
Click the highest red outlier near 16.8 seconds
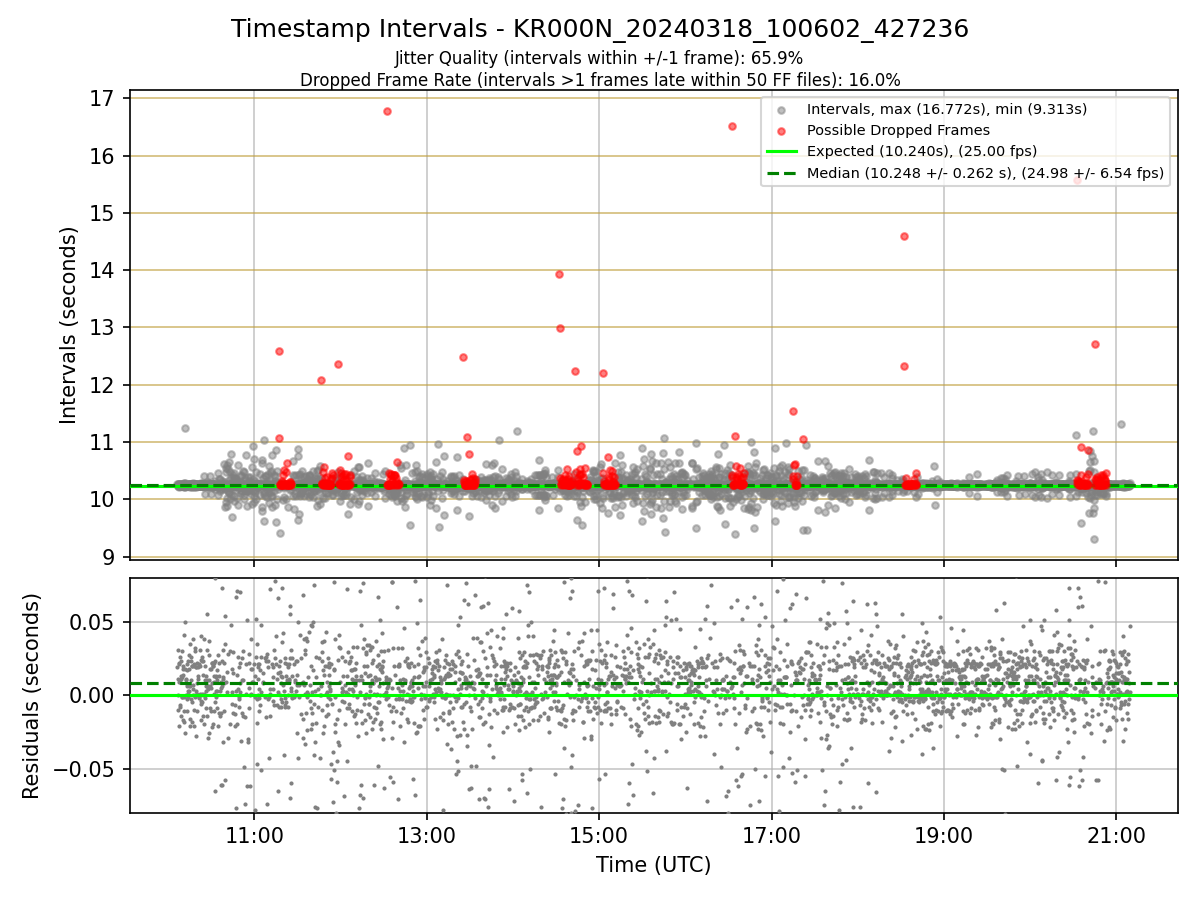[x=387, y=111]
